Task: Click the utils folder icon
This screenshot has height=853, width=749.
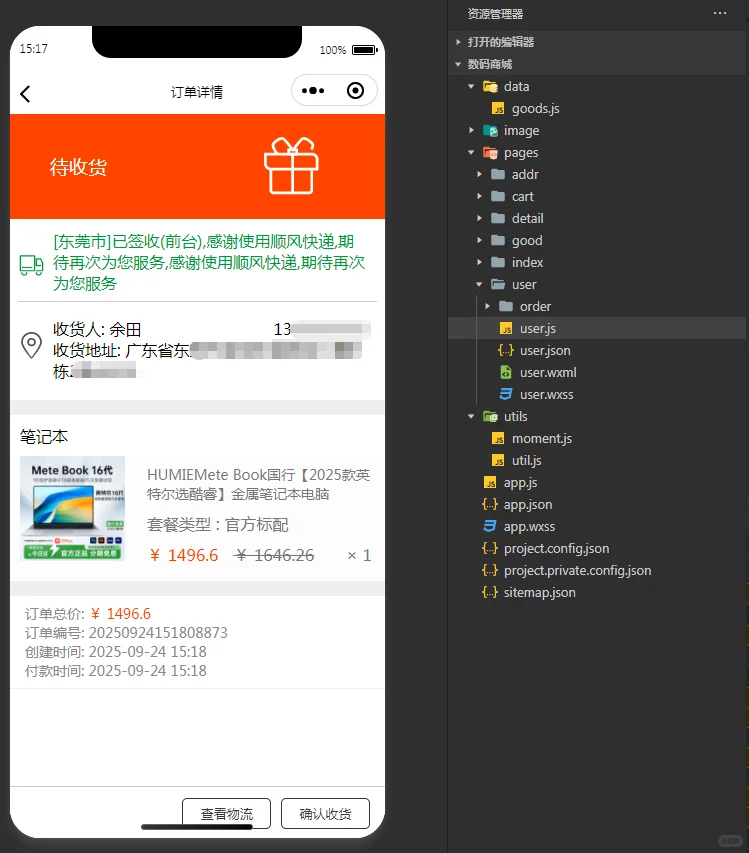Action: (x=490, y=416)
